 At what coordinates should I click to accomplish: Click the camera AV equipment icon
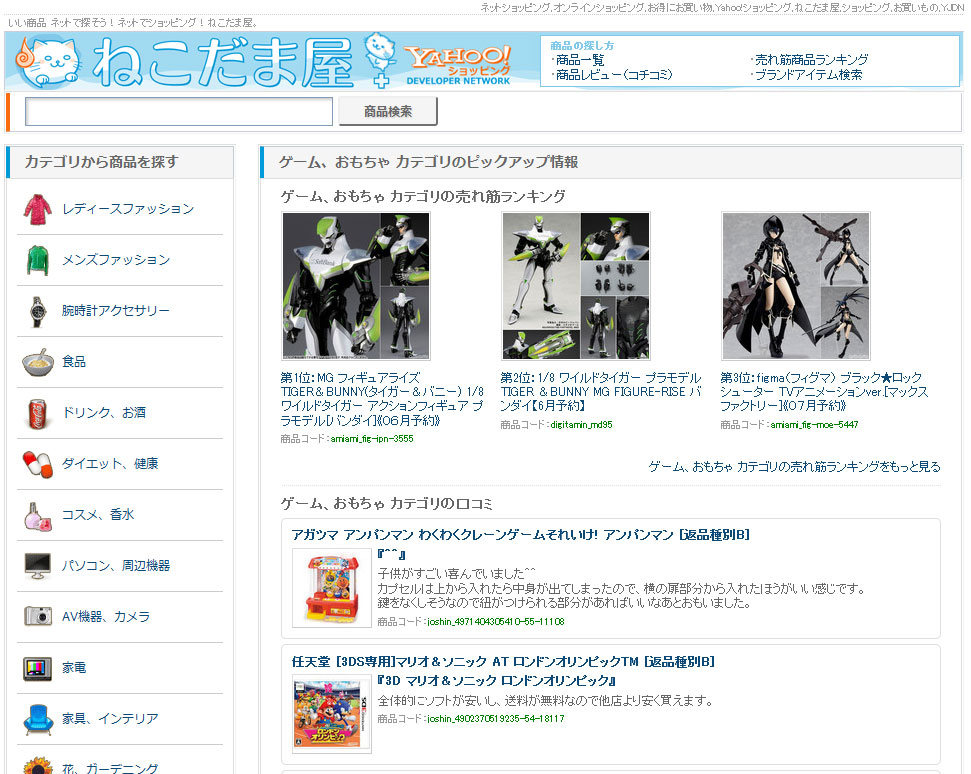pyautogui.click(x=38, y=617)
